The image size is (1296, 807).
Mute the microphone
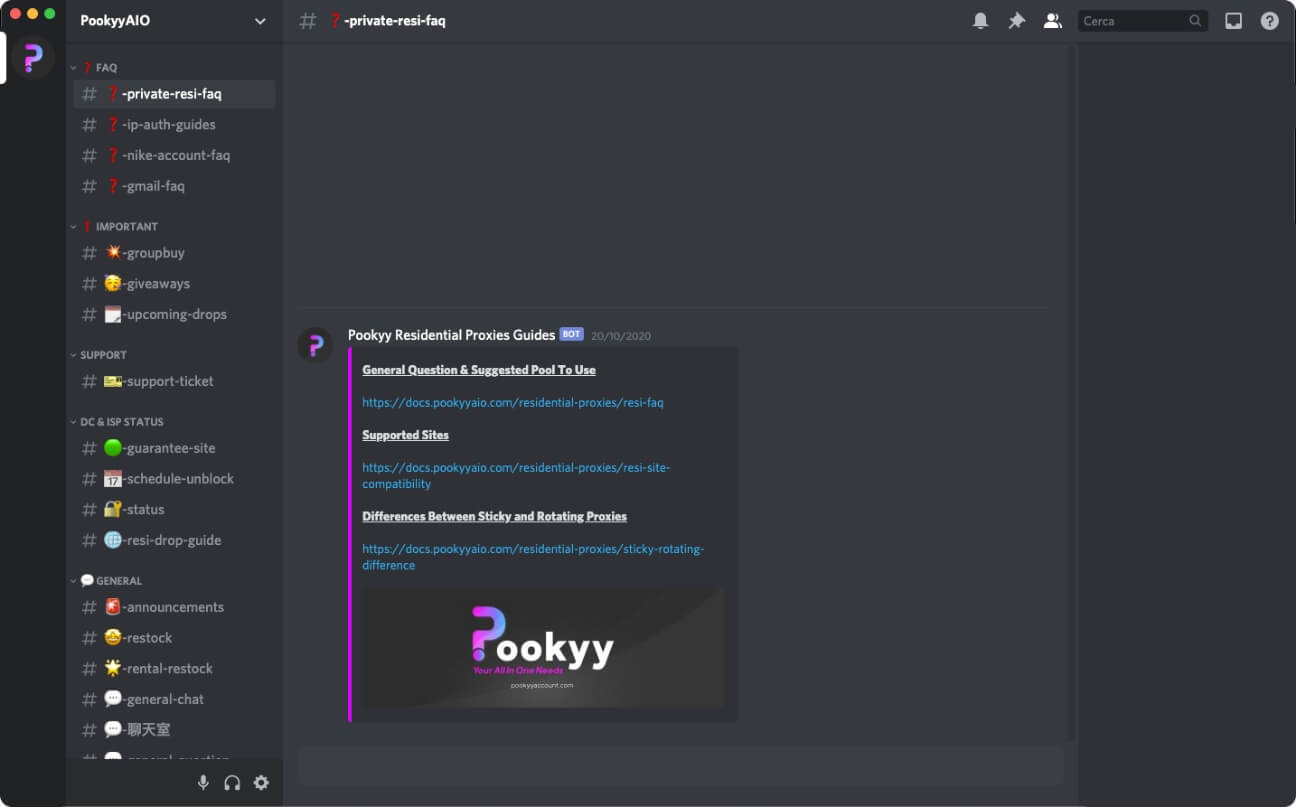click(x=203, y=783)
